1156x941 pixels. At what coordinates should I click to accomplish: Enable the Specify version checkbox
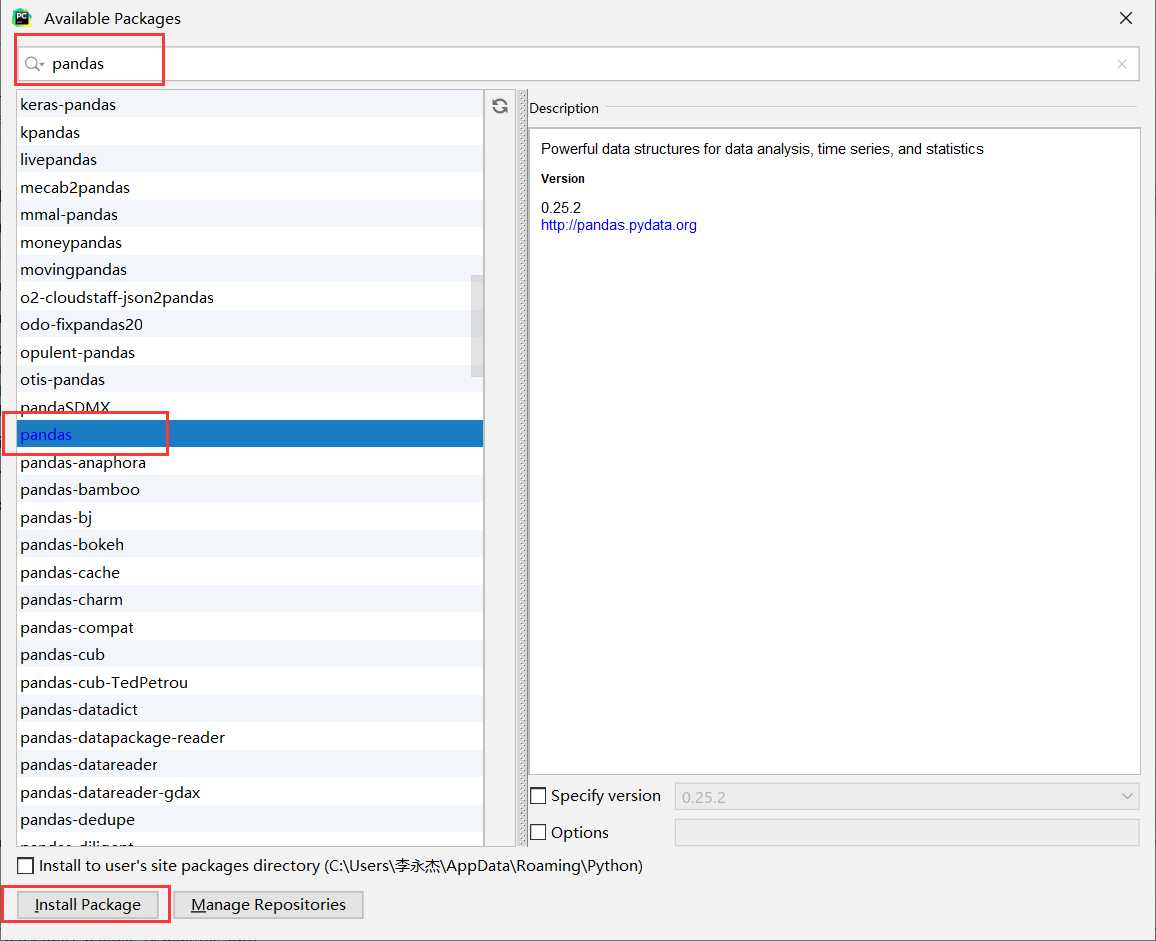click(538, 796)
